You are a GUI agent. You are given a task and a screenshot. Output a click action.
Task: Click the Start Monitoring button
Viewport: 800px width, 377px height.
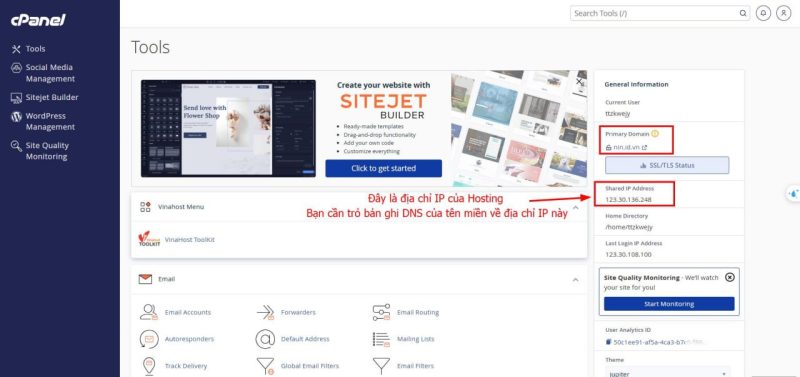tap(669, 304)
